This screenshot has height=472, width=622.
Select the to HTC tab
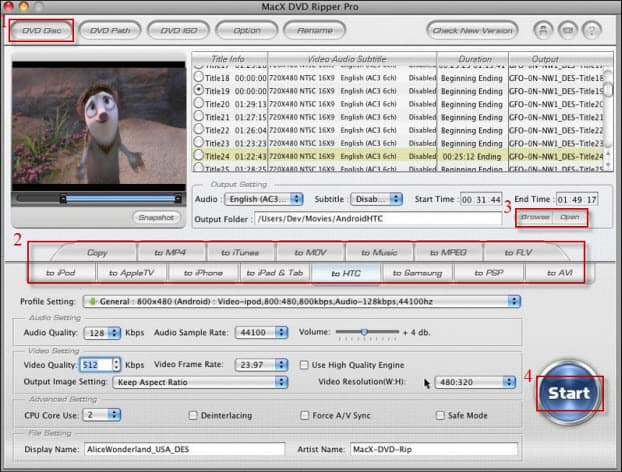point(346,273)
